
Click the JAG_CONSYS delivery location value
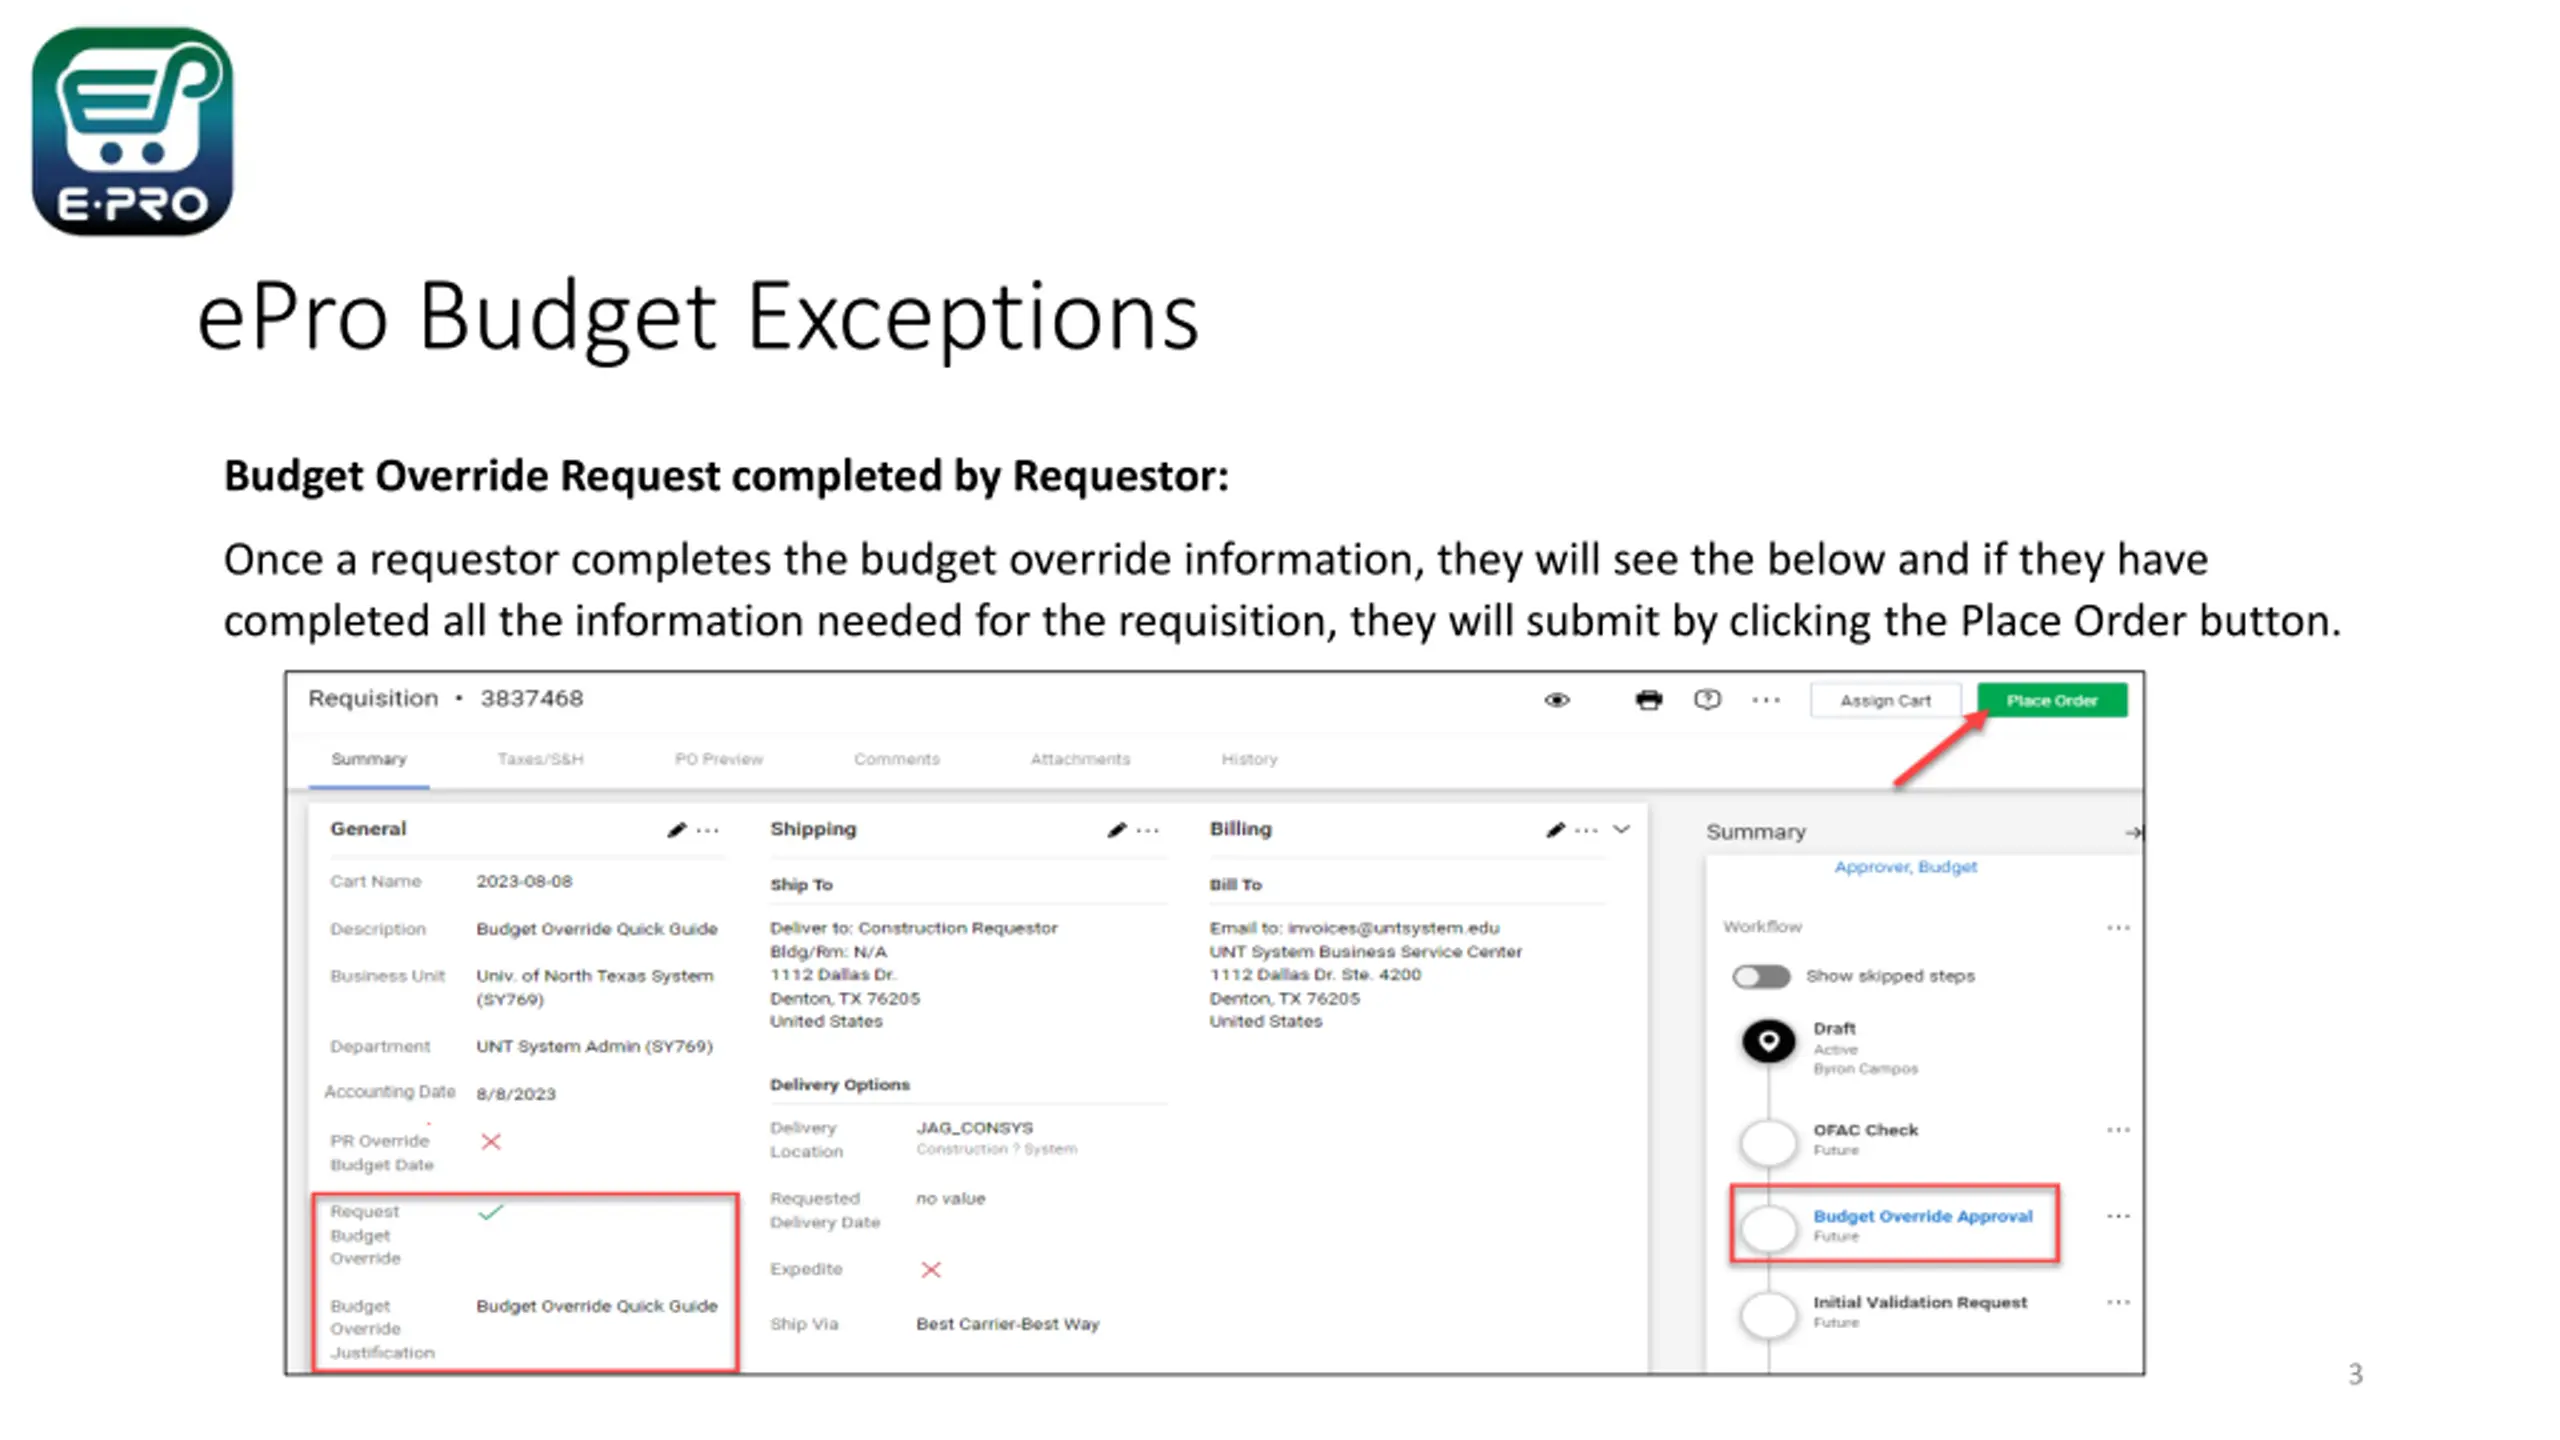974,1127
